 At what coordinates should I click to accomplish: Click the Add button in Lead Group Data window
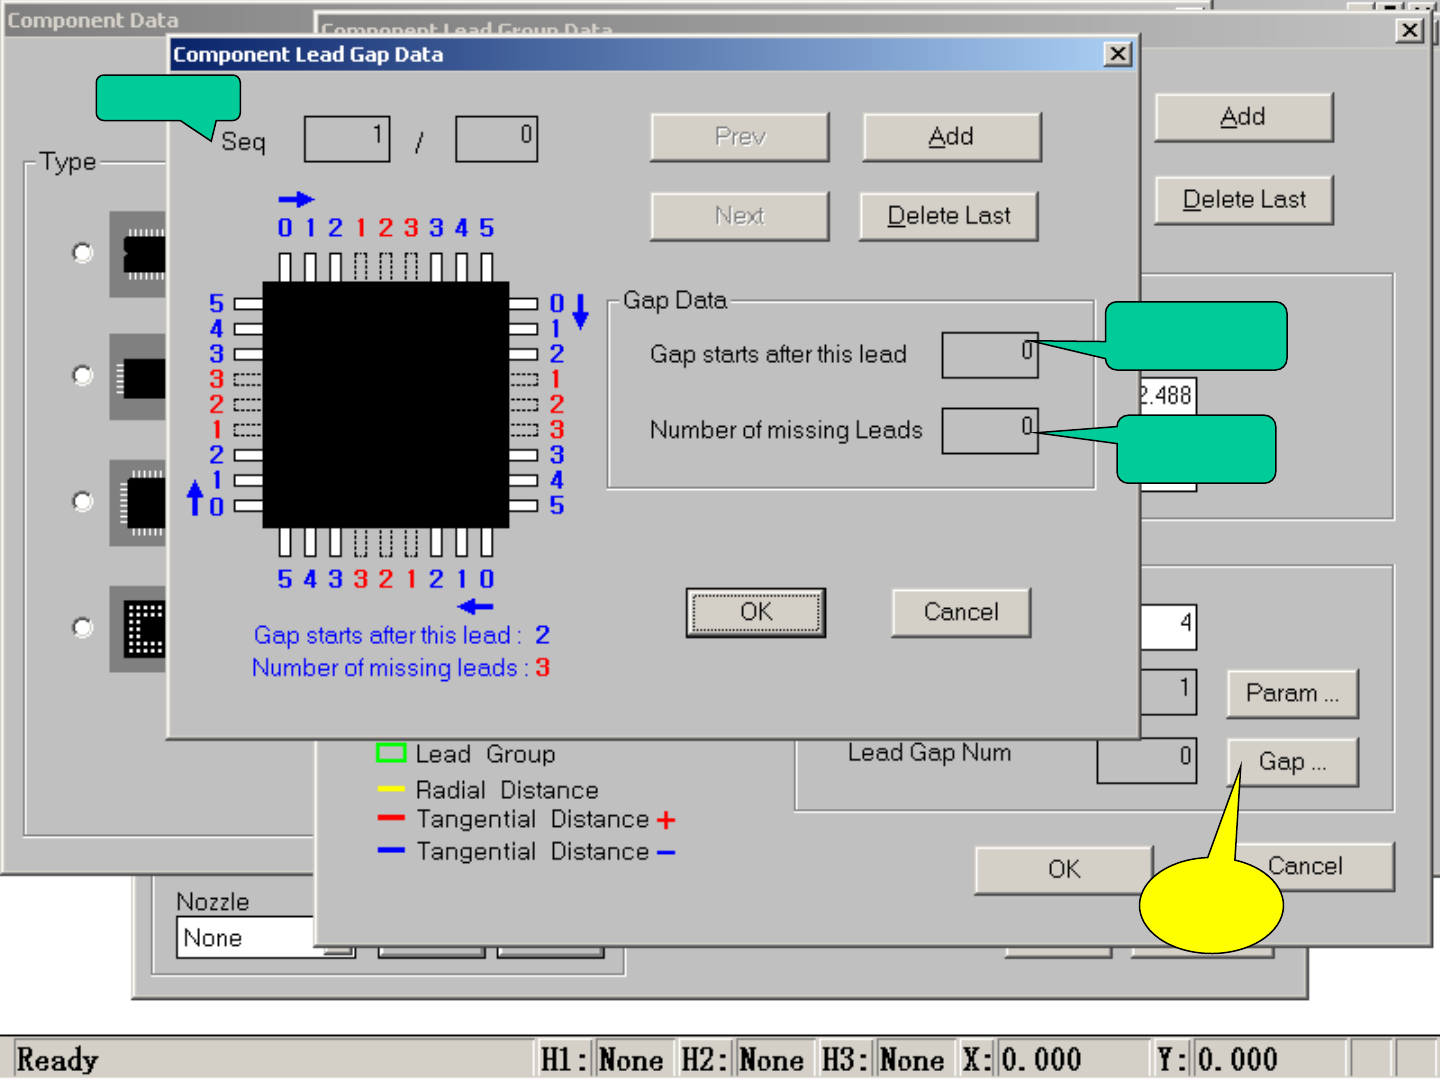1244,117
